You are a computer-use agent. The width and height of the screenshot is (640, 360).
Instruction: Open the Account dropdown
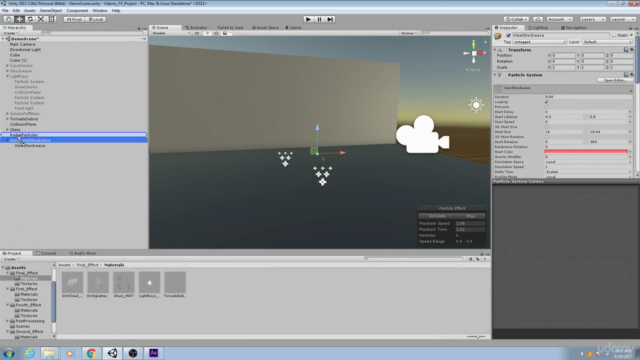tap(560, 19)
